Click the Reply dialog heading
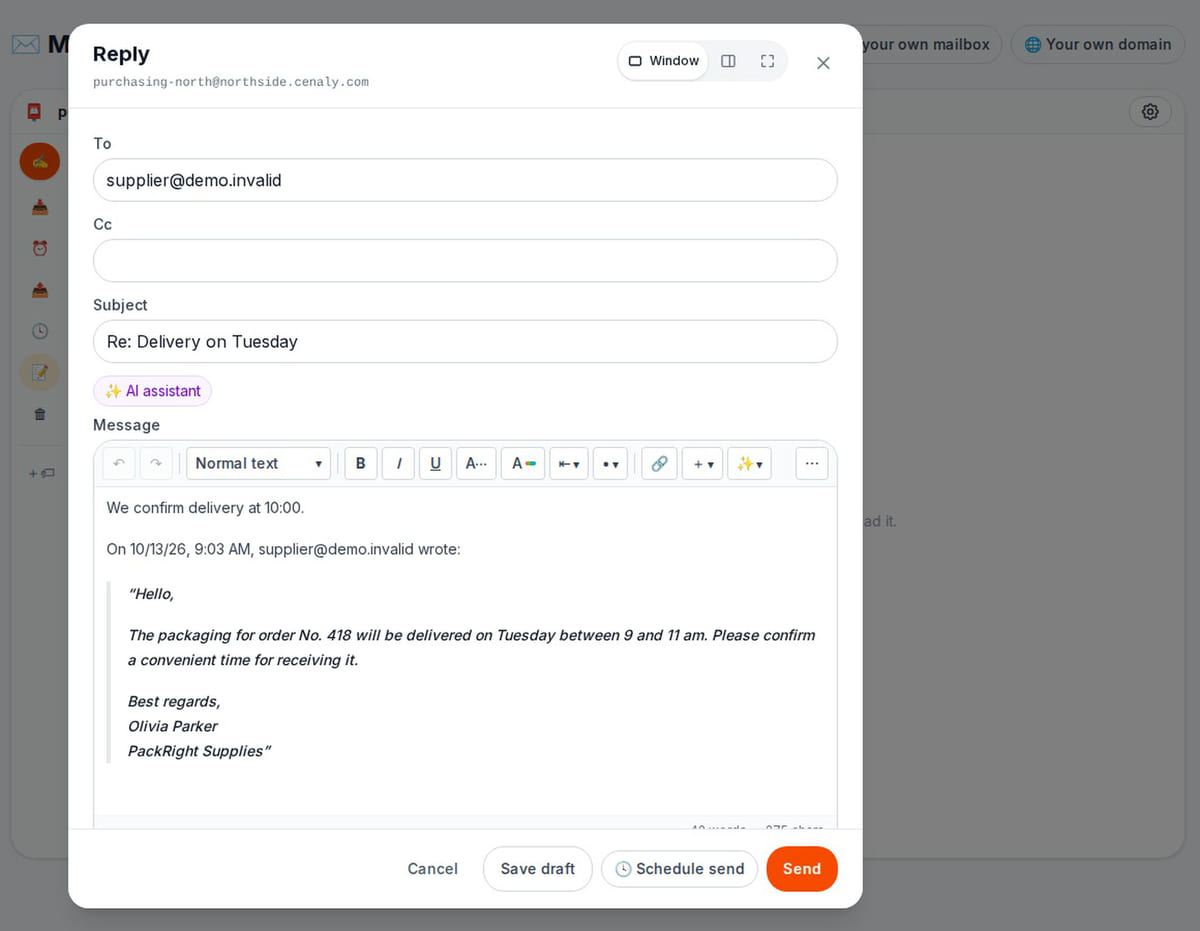The height and width of the screenshot is (931, 1200). pos(121,54)
